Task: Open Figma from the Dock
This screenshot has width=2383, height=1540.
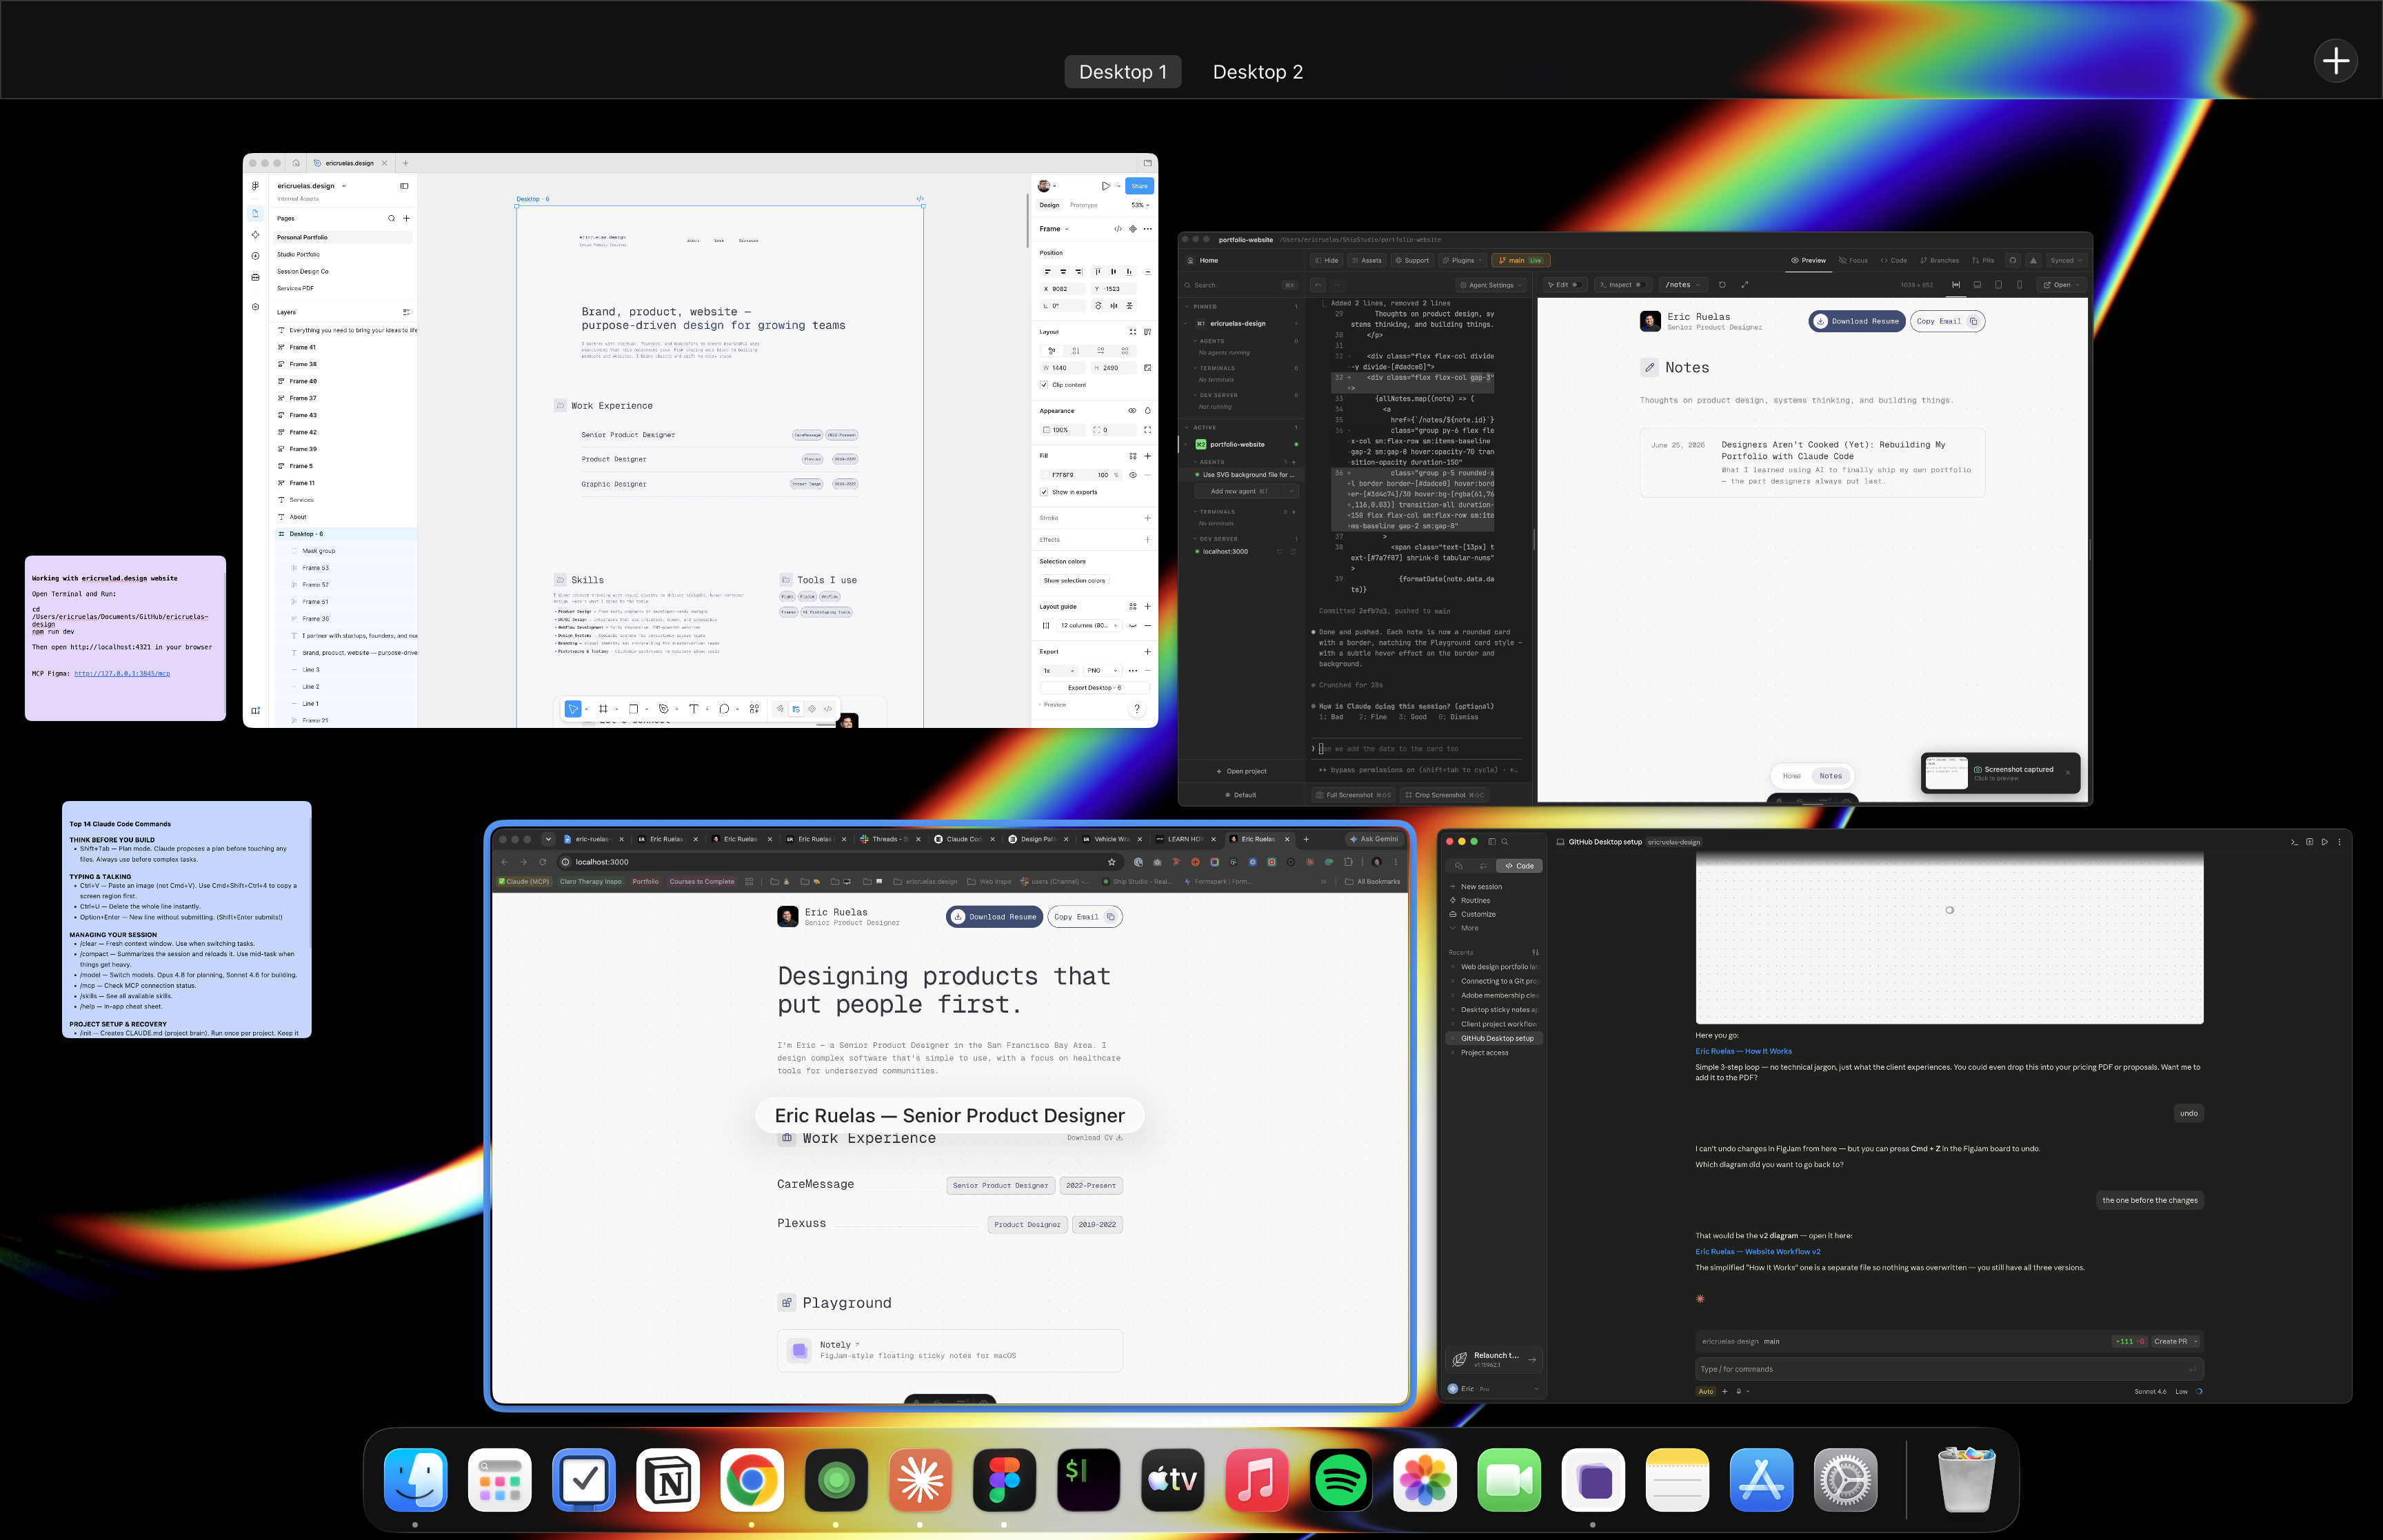Action: point(1004,1479)
